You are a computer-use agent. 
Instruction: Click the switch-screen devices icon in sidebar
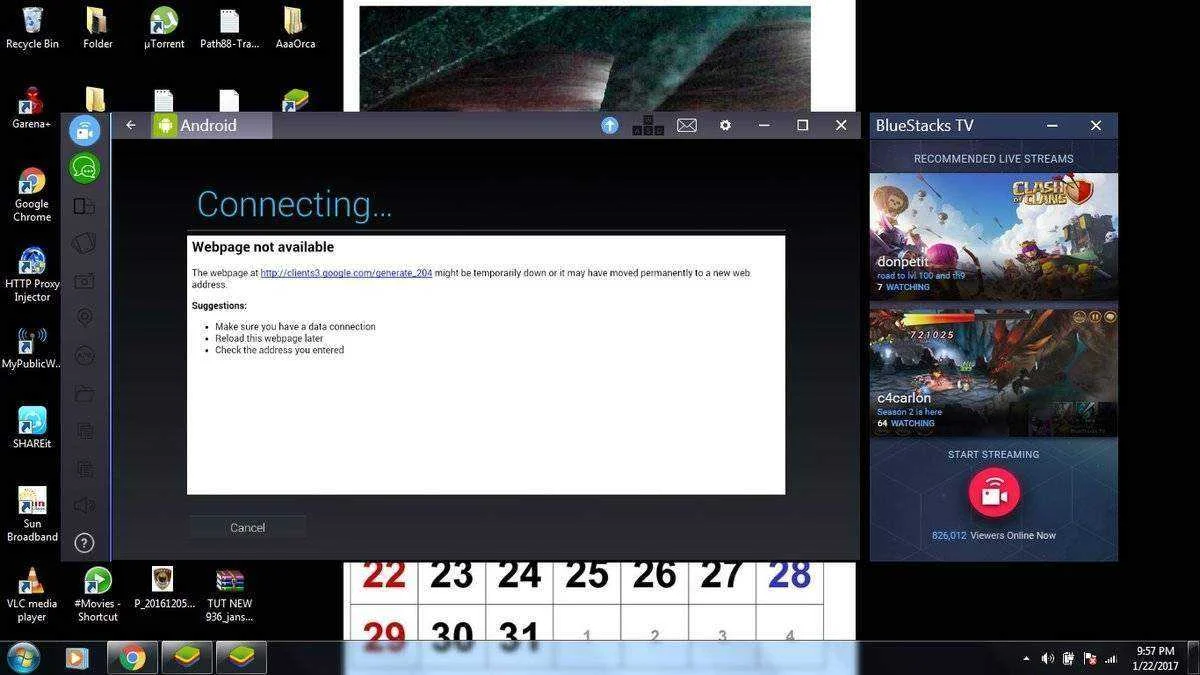click(x=85, y=206)
